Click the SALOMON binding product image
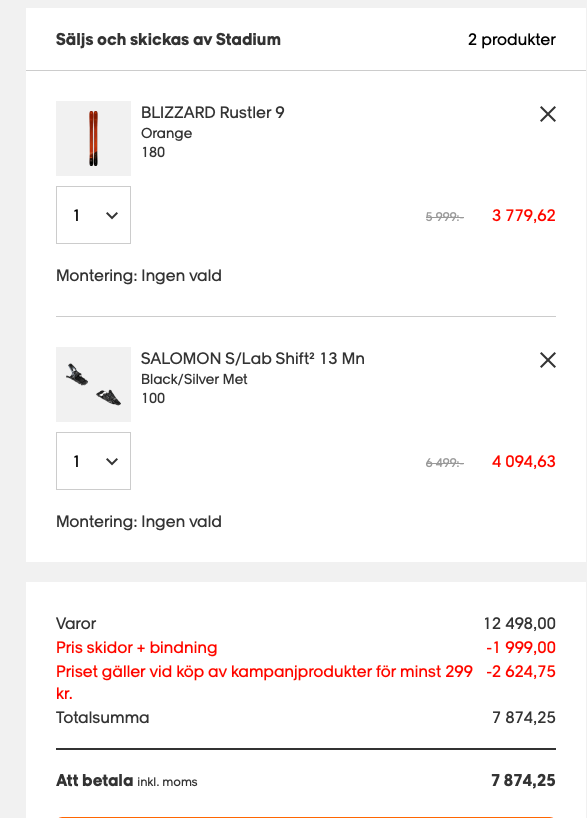The height and width of the screenshot is (818, 587). [93, 384]
